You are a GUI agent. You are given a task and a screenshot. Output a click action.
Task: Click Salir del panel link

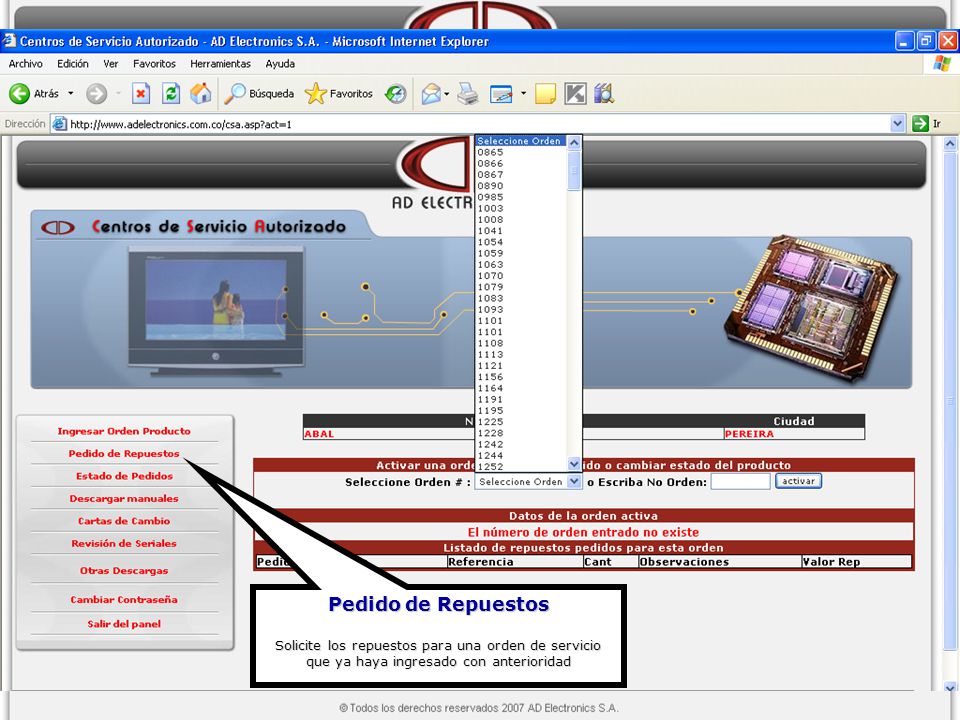(124, 624)
